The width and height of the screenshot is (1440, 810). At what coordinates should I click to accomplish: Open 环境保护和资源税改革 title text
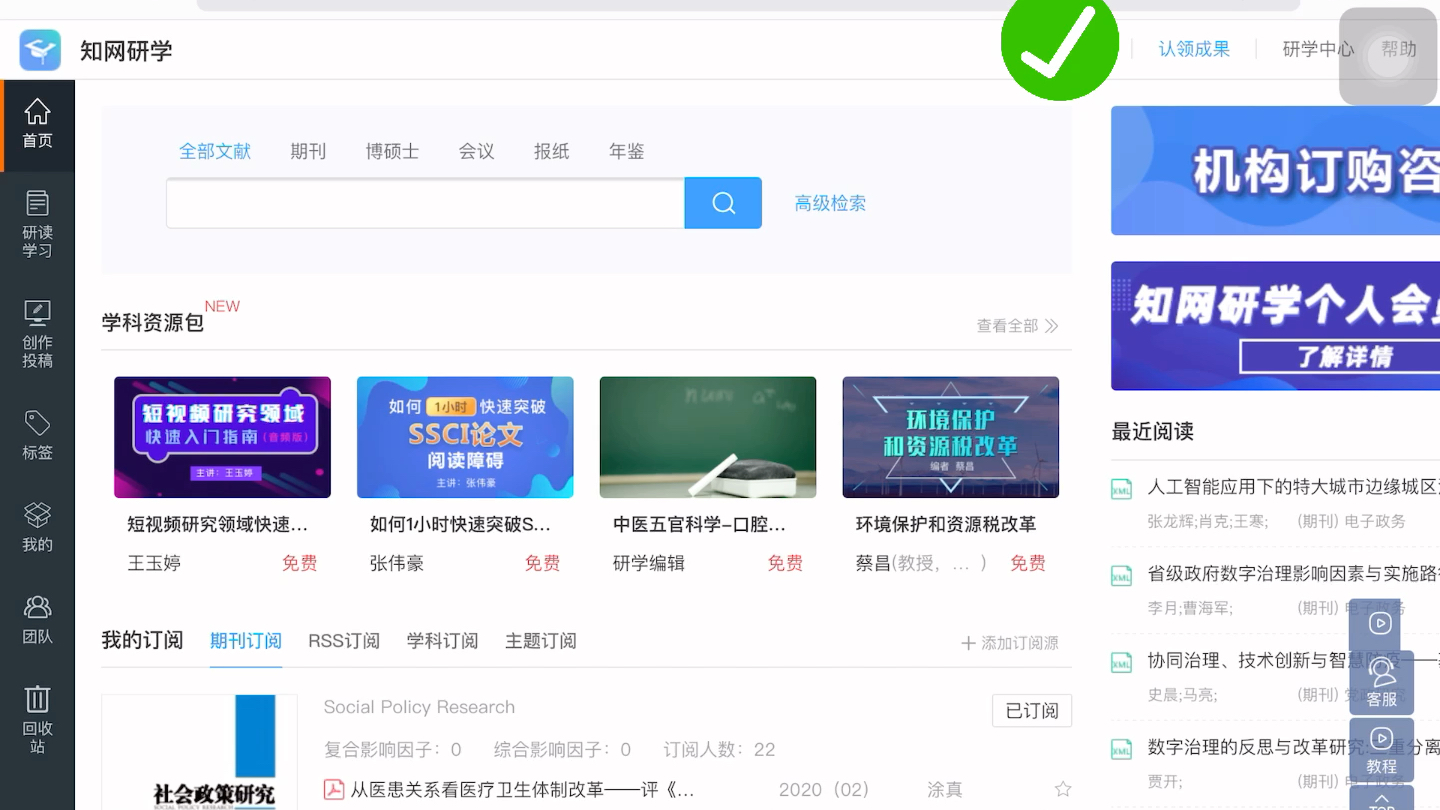pyautogui.click(x=946, y=524)
